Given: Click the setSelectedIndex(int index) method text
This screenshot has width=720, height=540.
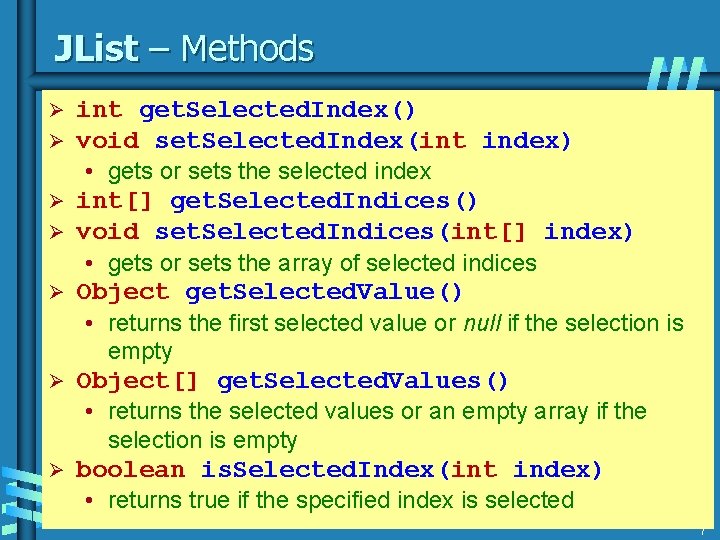Looking at the screenshot, I should pyautogui.click(x=363, y=141).
